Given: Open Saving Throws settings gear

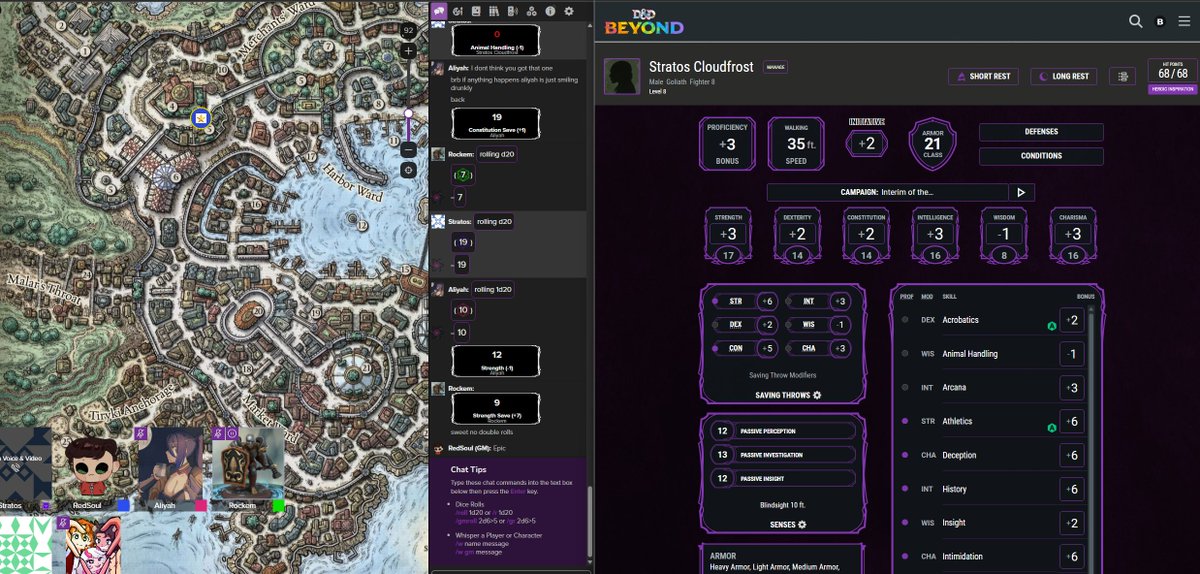Looking at the screenshot, I should tap(817, 395).
